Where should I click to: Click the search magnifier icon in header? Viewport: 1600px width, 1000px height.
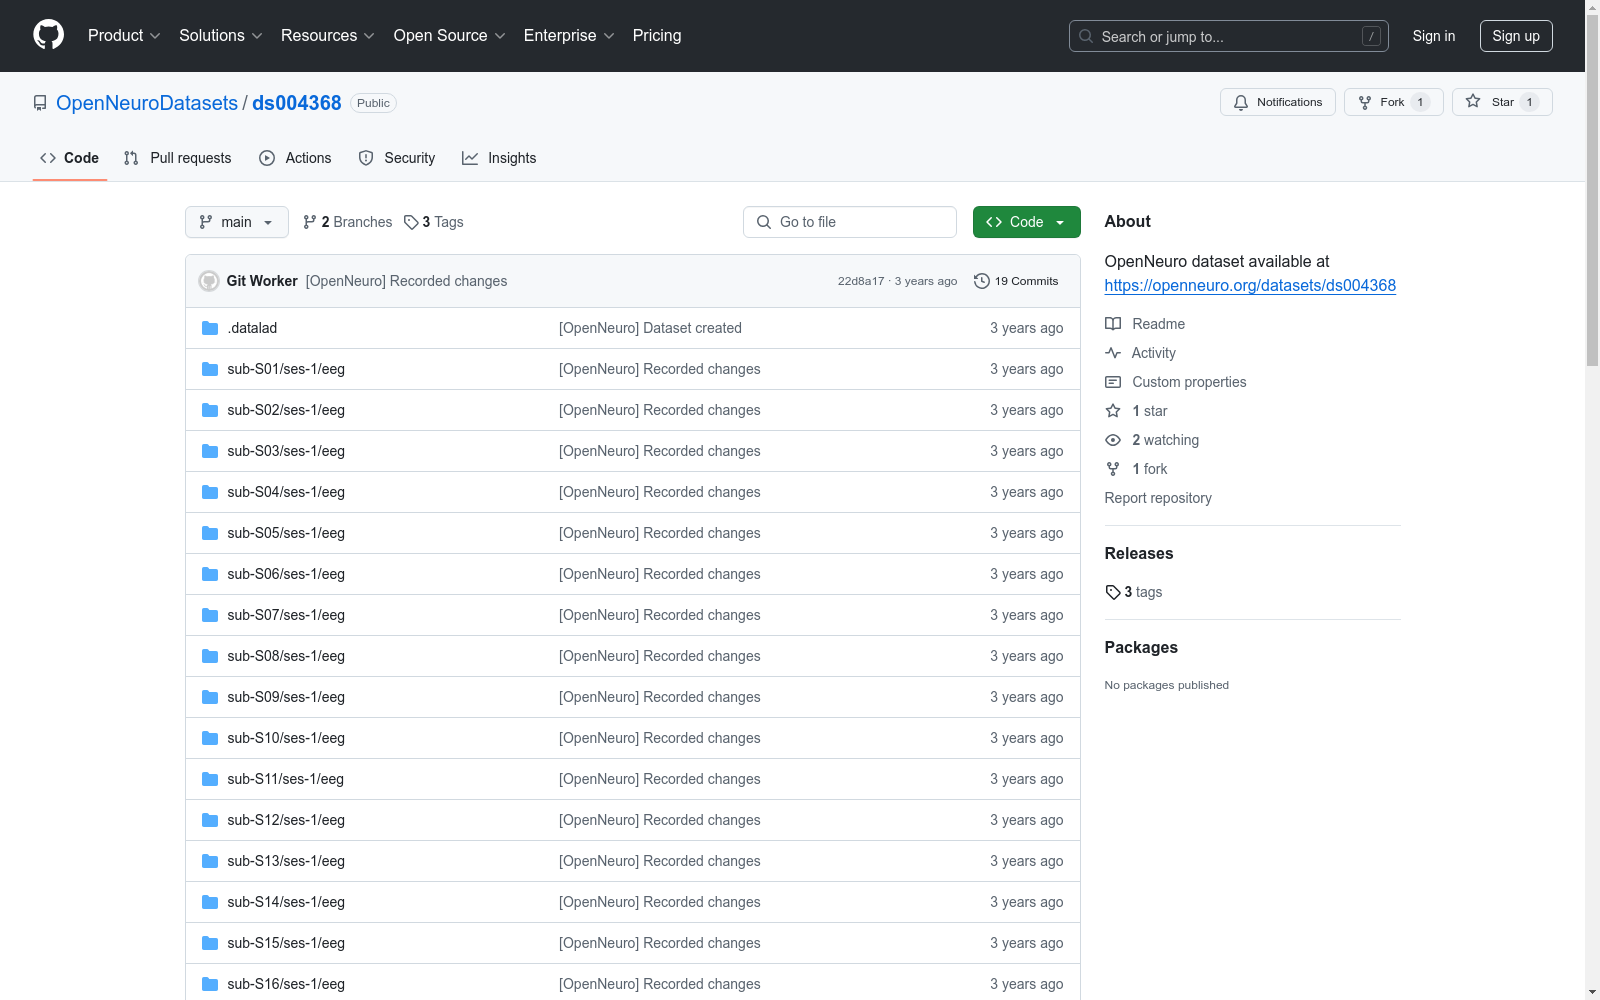tap(1086, 36)
